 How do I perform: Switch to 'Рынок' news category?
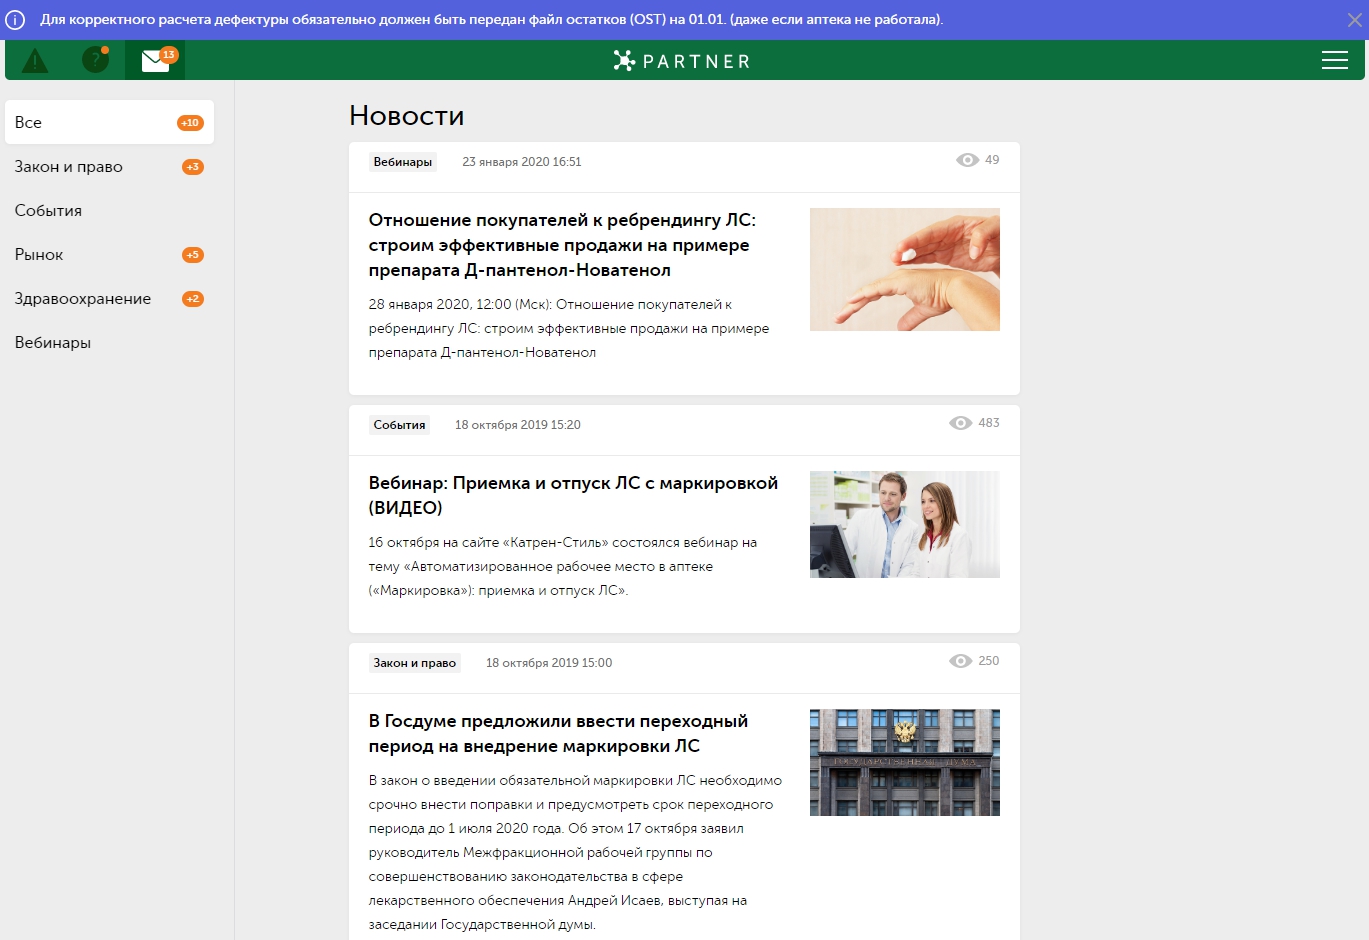point(39,255)
